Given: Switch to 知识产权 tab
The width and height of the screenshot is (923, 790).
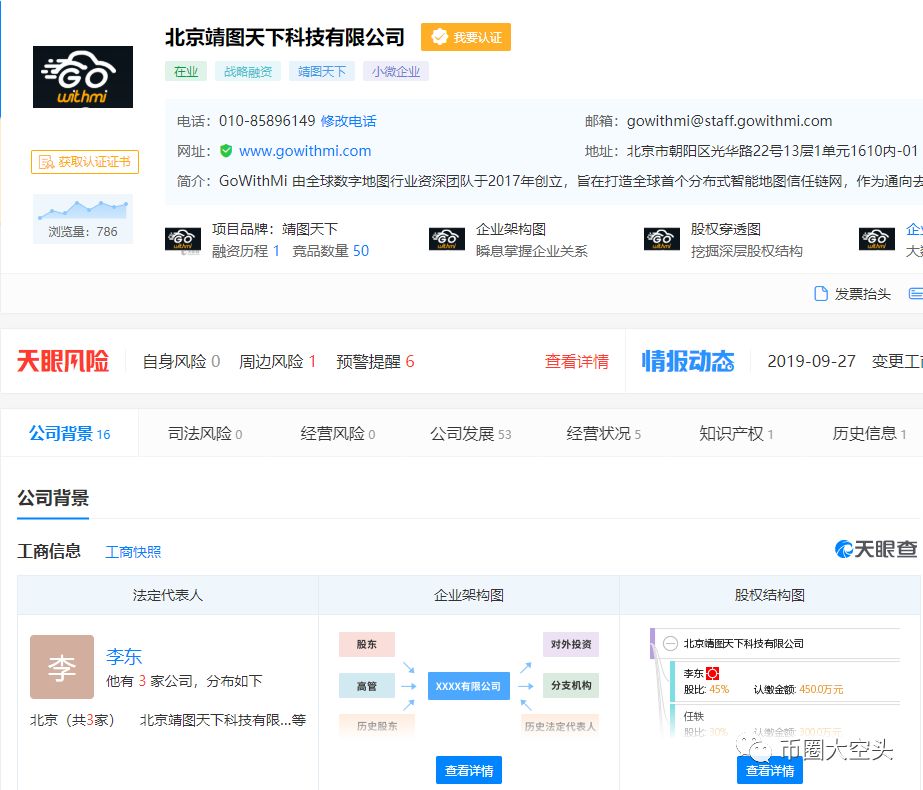Looking at the screenshot, I should coord(736,434).
